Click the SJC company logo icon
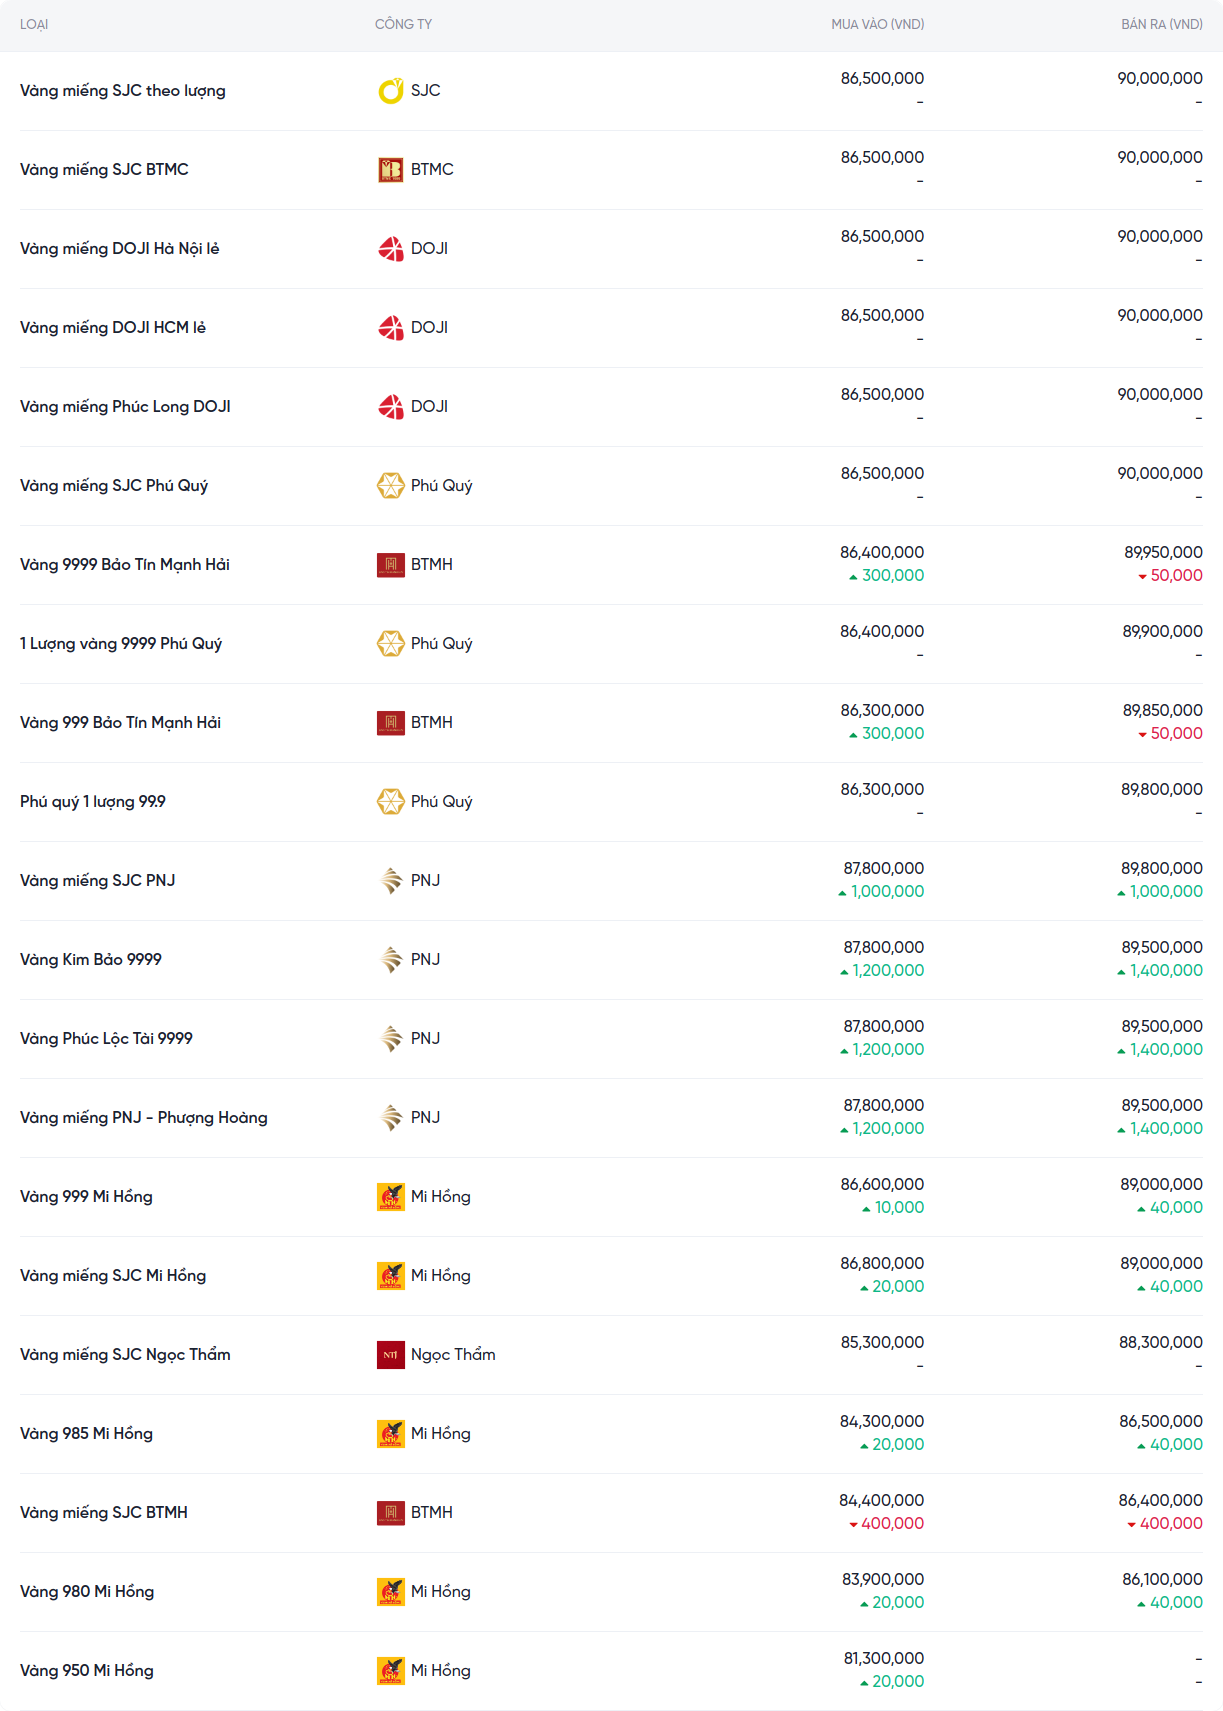The width and height of the screenshot is (1223, 1711). pos(390,91)
